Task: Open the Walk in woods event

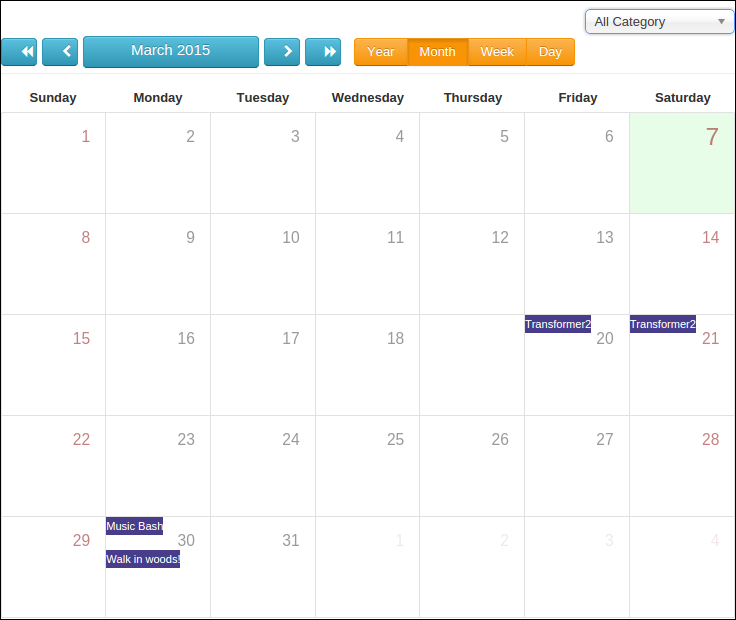Action: pos(143,559)
